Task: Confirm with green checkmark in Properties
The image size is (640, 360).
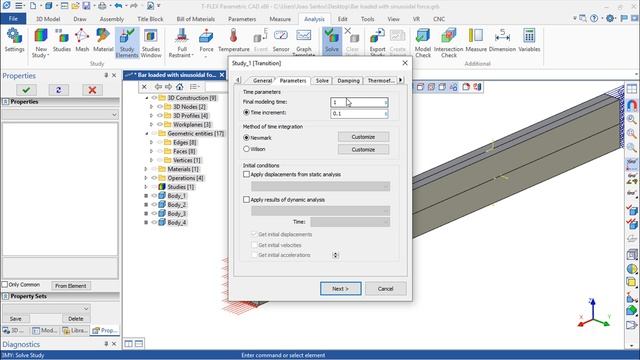Action: [27, 90]
